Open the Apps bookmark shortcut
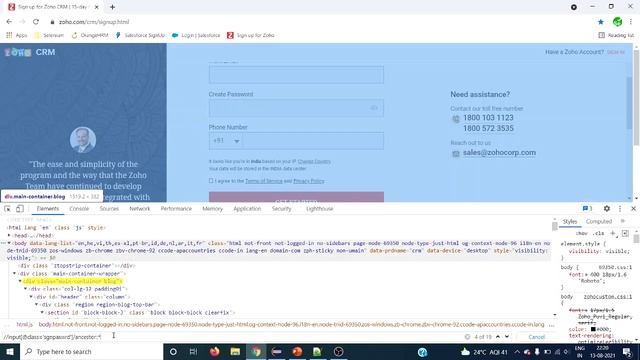The width and height of the screenshot is (640, 360). coord(16,36)
